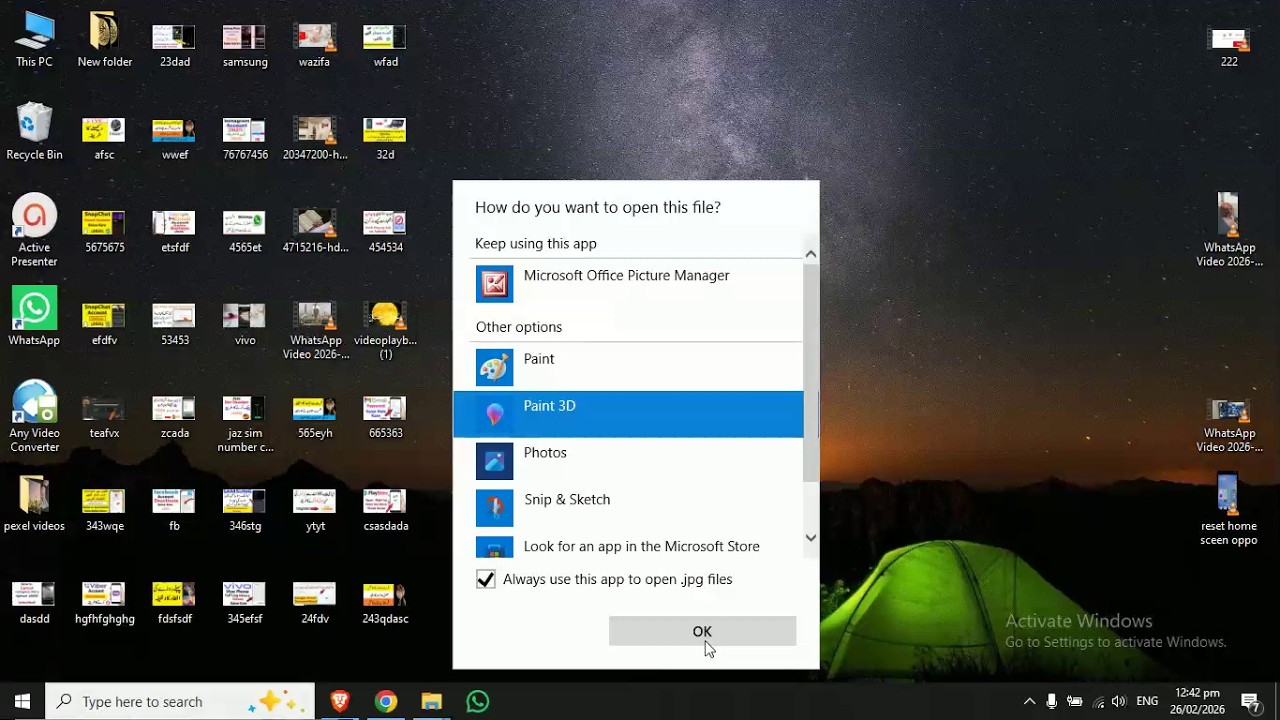Select the fb file thumbnail
1280x720 pixels.
[x=174, y=510]
